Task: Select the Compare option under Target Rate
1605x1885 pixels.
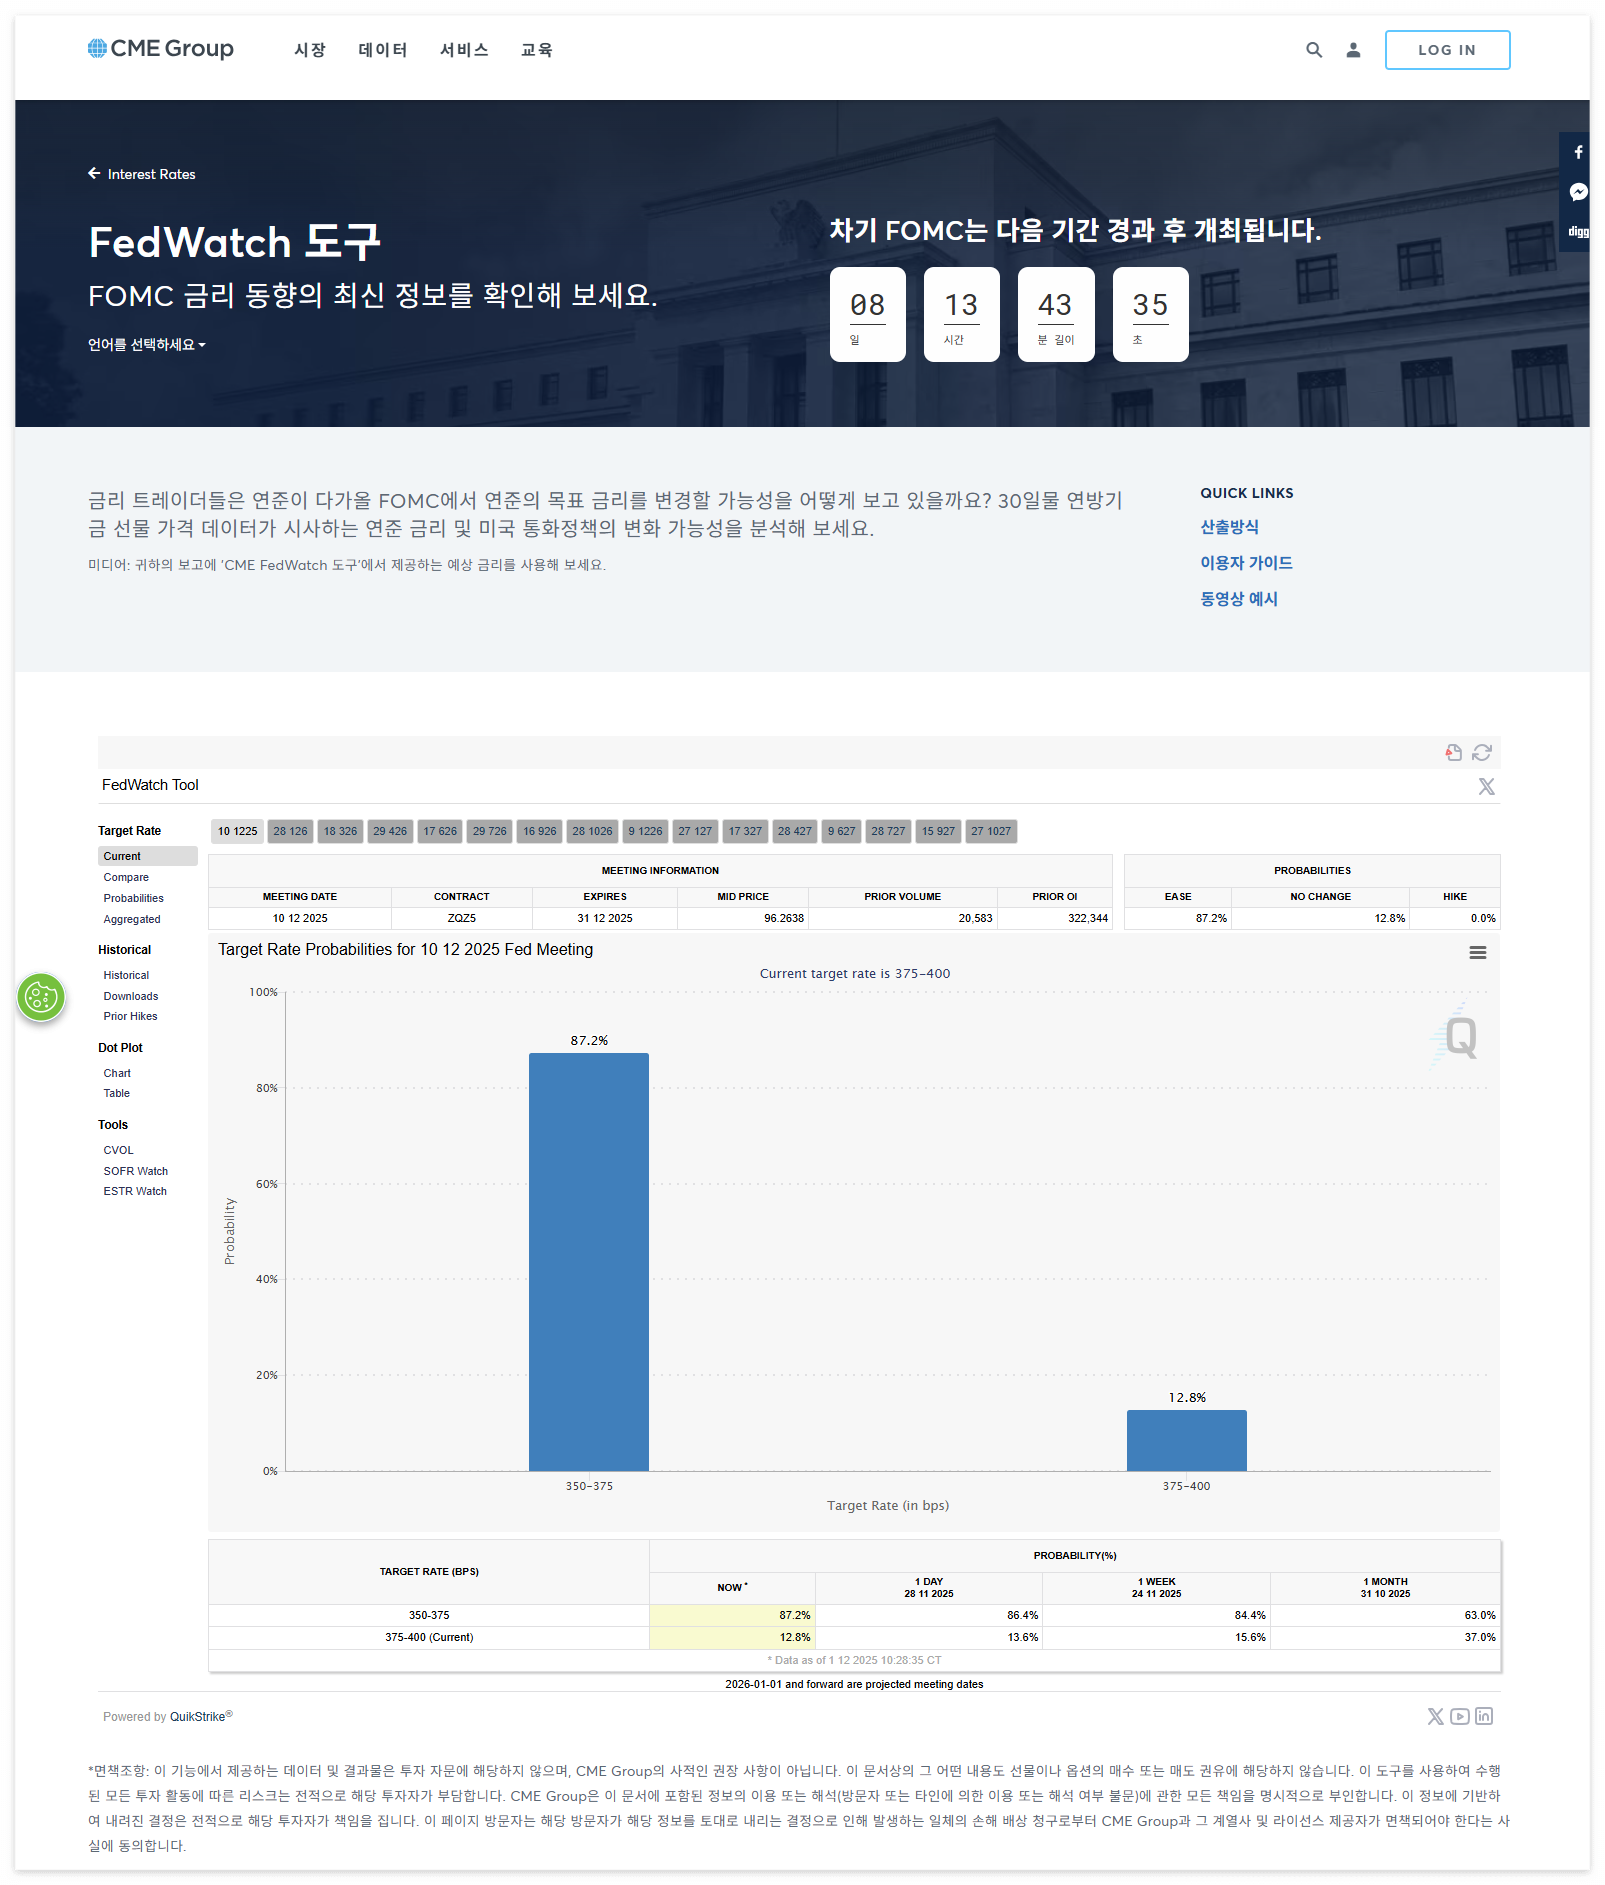Action: (126, 877)
